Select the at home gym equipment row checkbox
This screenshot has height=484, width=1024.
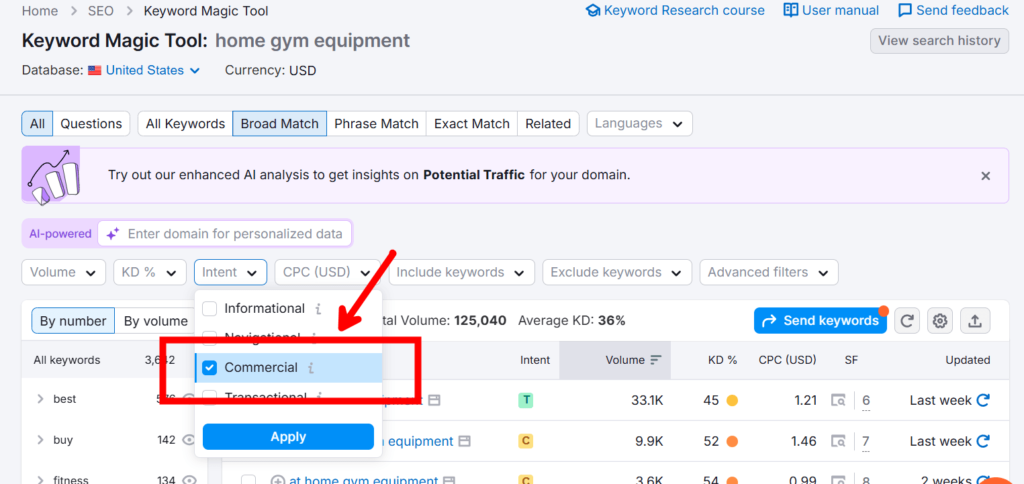point(248,481)
